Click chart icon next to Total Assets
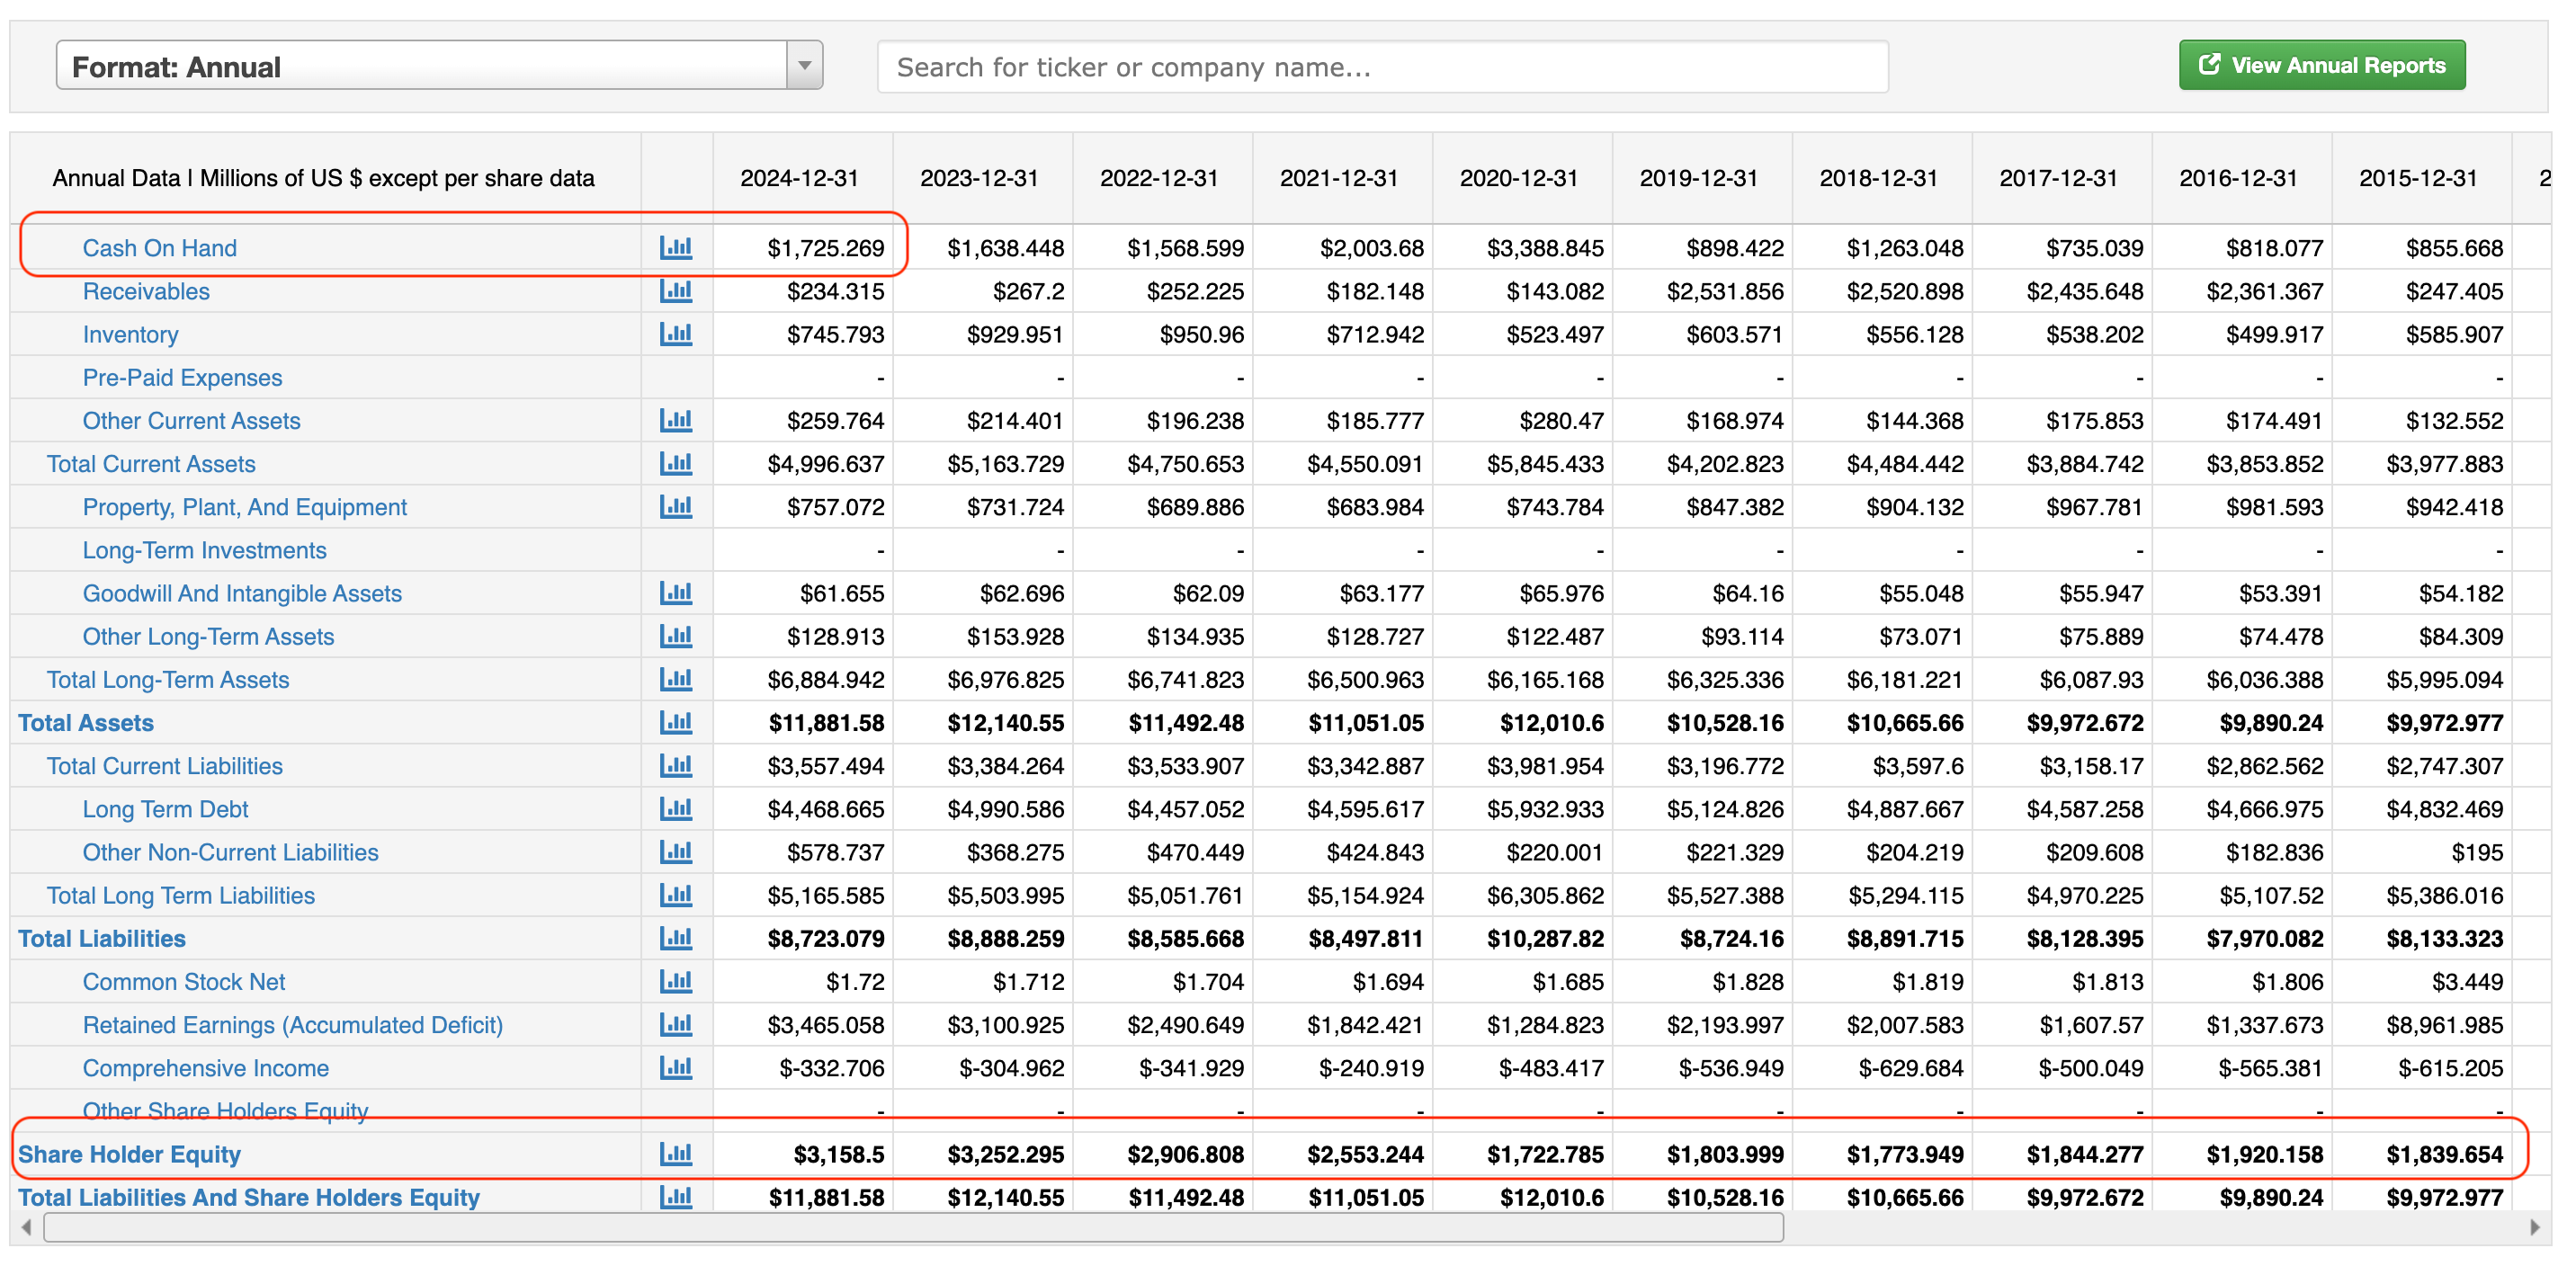The image size is (2576, 1266). point(676,722)
